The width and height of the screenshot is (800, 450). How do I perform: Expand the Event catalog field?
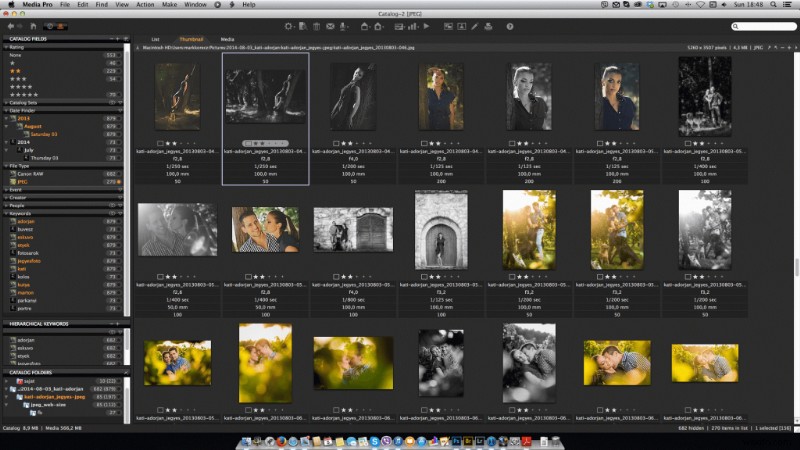tap(5, 189)
